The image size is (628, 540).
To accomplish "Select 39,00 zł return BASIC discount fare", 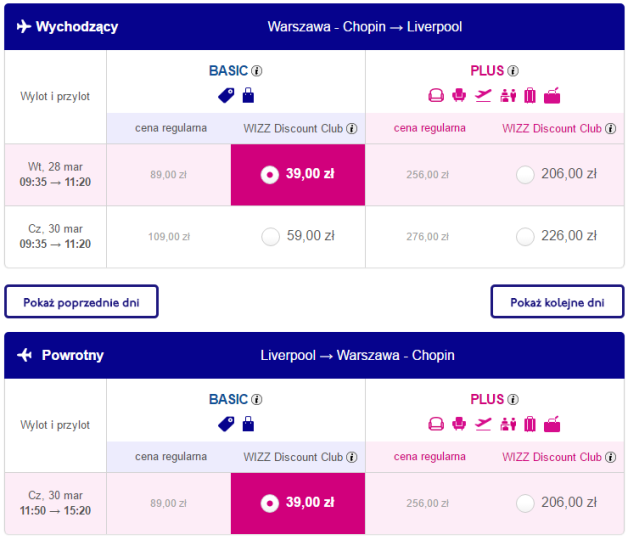I will [298, 503].
